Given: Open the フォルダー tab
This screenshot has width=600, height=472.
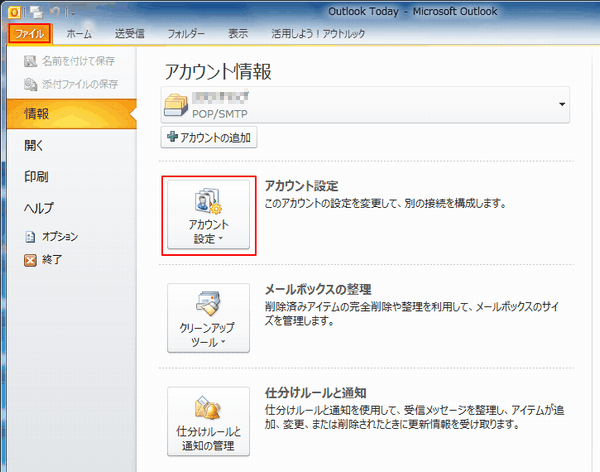Looking at the screenshot, I should coord(186,34).
